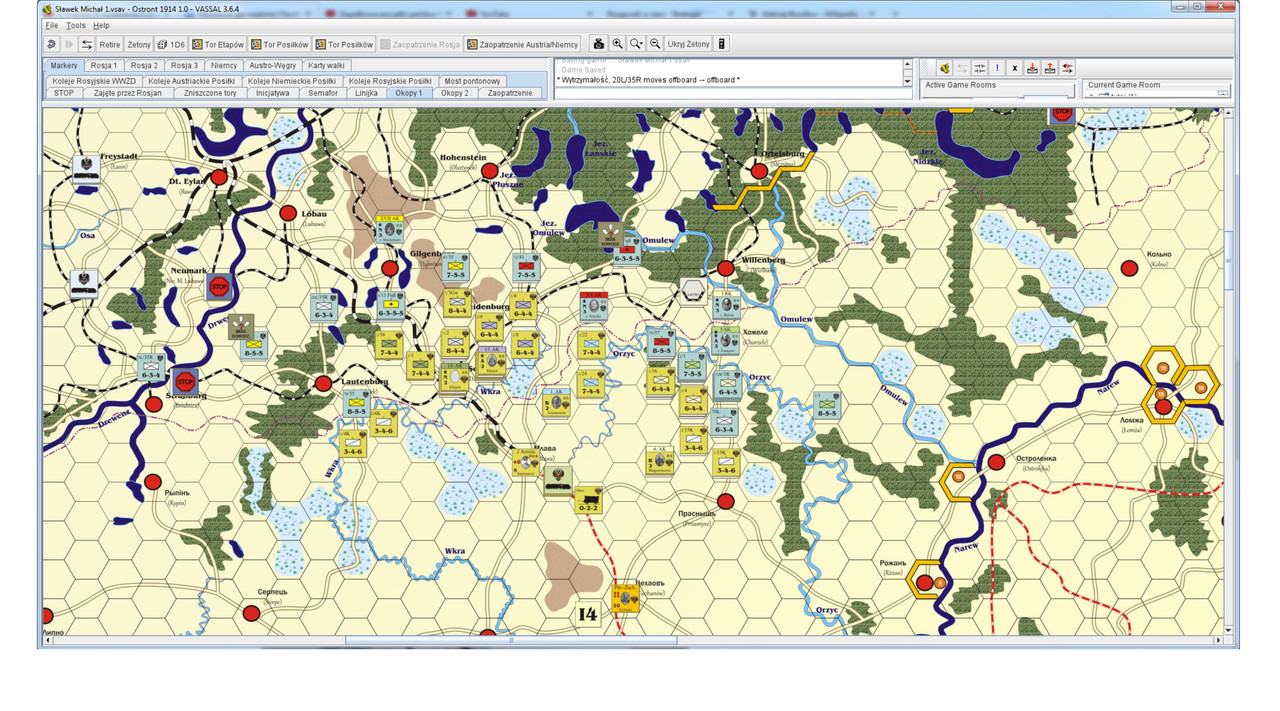Roll the 1D6 dice button
This screenshot has width=1280, height=711.
[x=171, y=44]
